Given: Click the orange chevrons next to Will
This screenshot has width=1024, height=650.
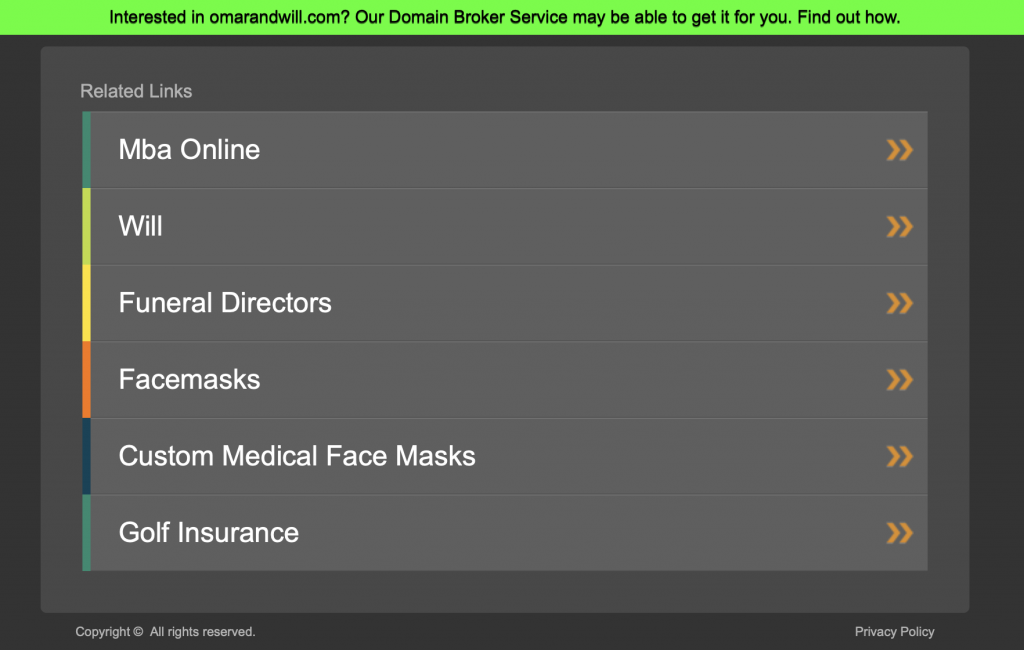Looking at the screenshot, I should (899, 227).
